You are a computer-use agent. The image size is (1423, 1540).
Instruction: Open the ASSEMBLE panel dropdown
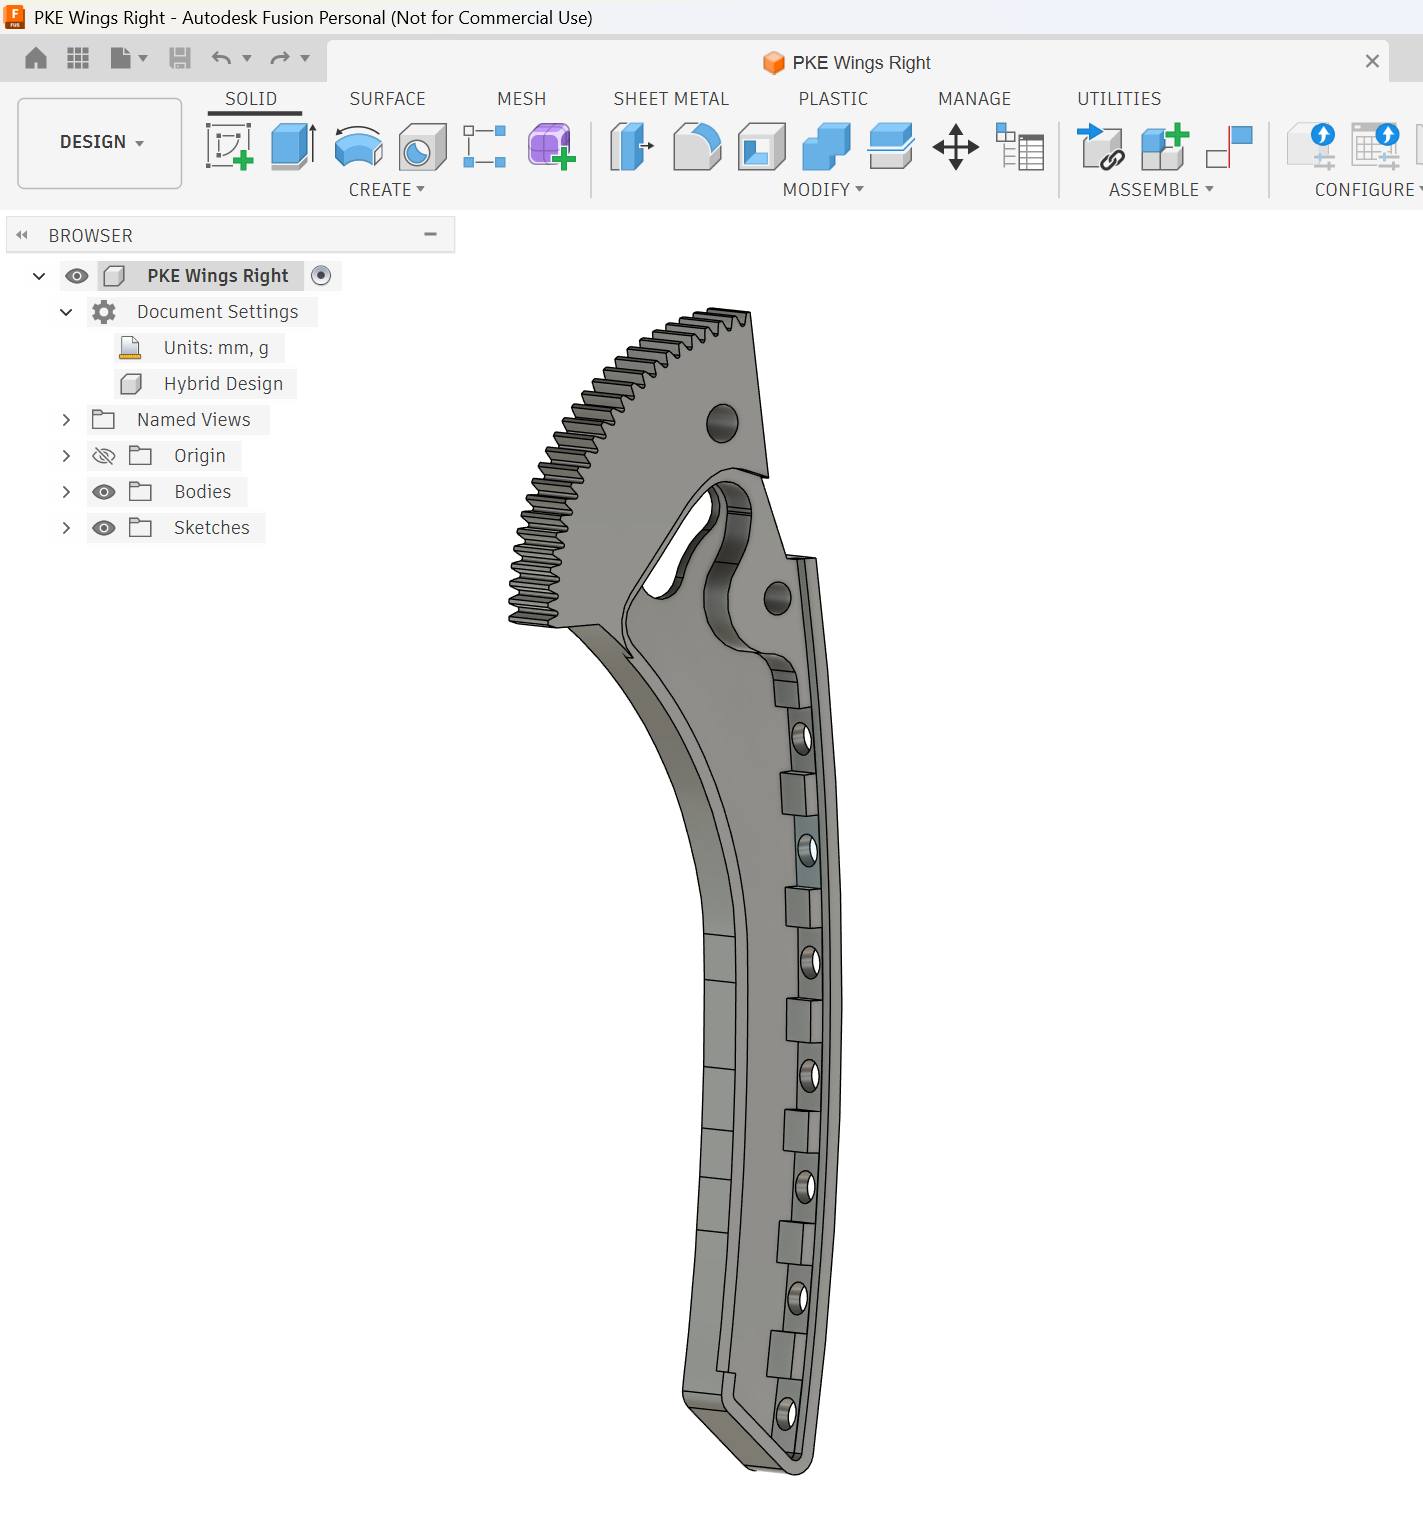[x=1161, y=190]
